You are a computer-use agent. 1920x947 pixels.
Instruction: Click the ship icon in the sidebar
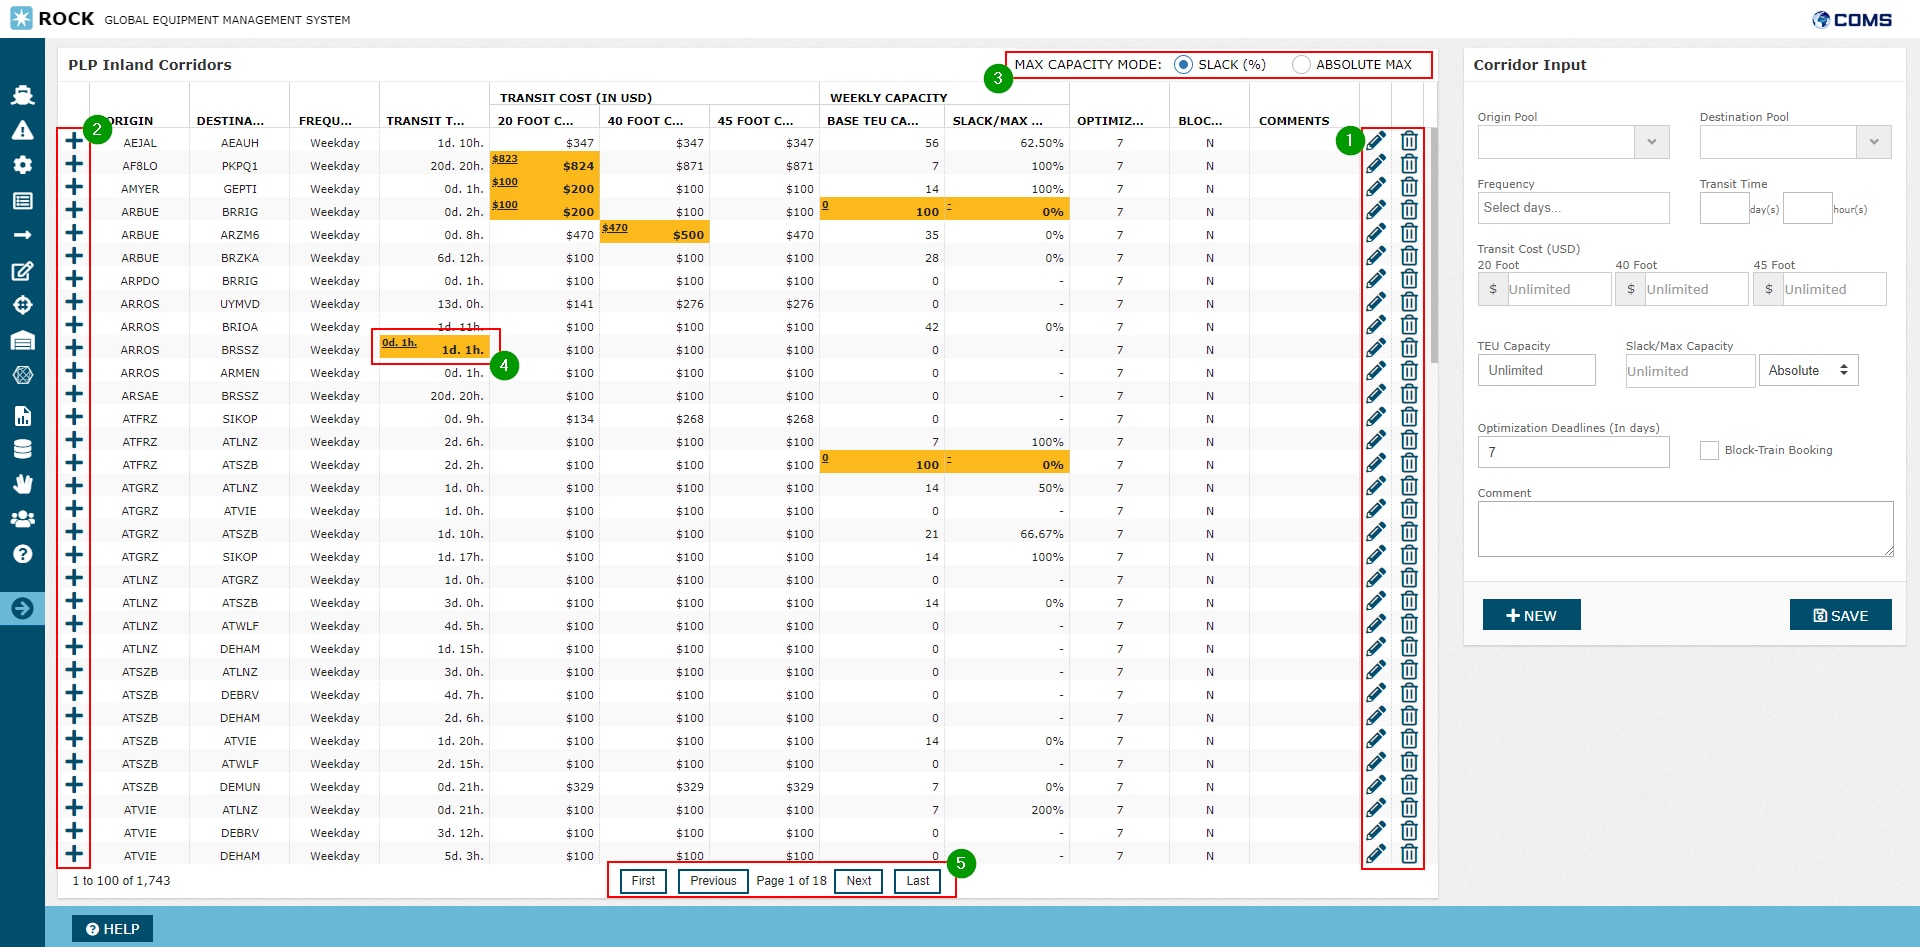point(22,95)
